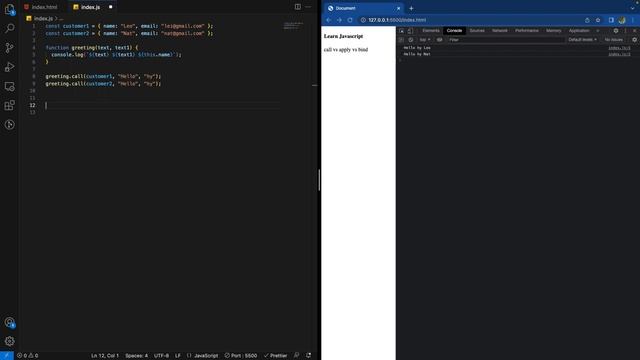Open the browser profile avatar

pos(622,20)
